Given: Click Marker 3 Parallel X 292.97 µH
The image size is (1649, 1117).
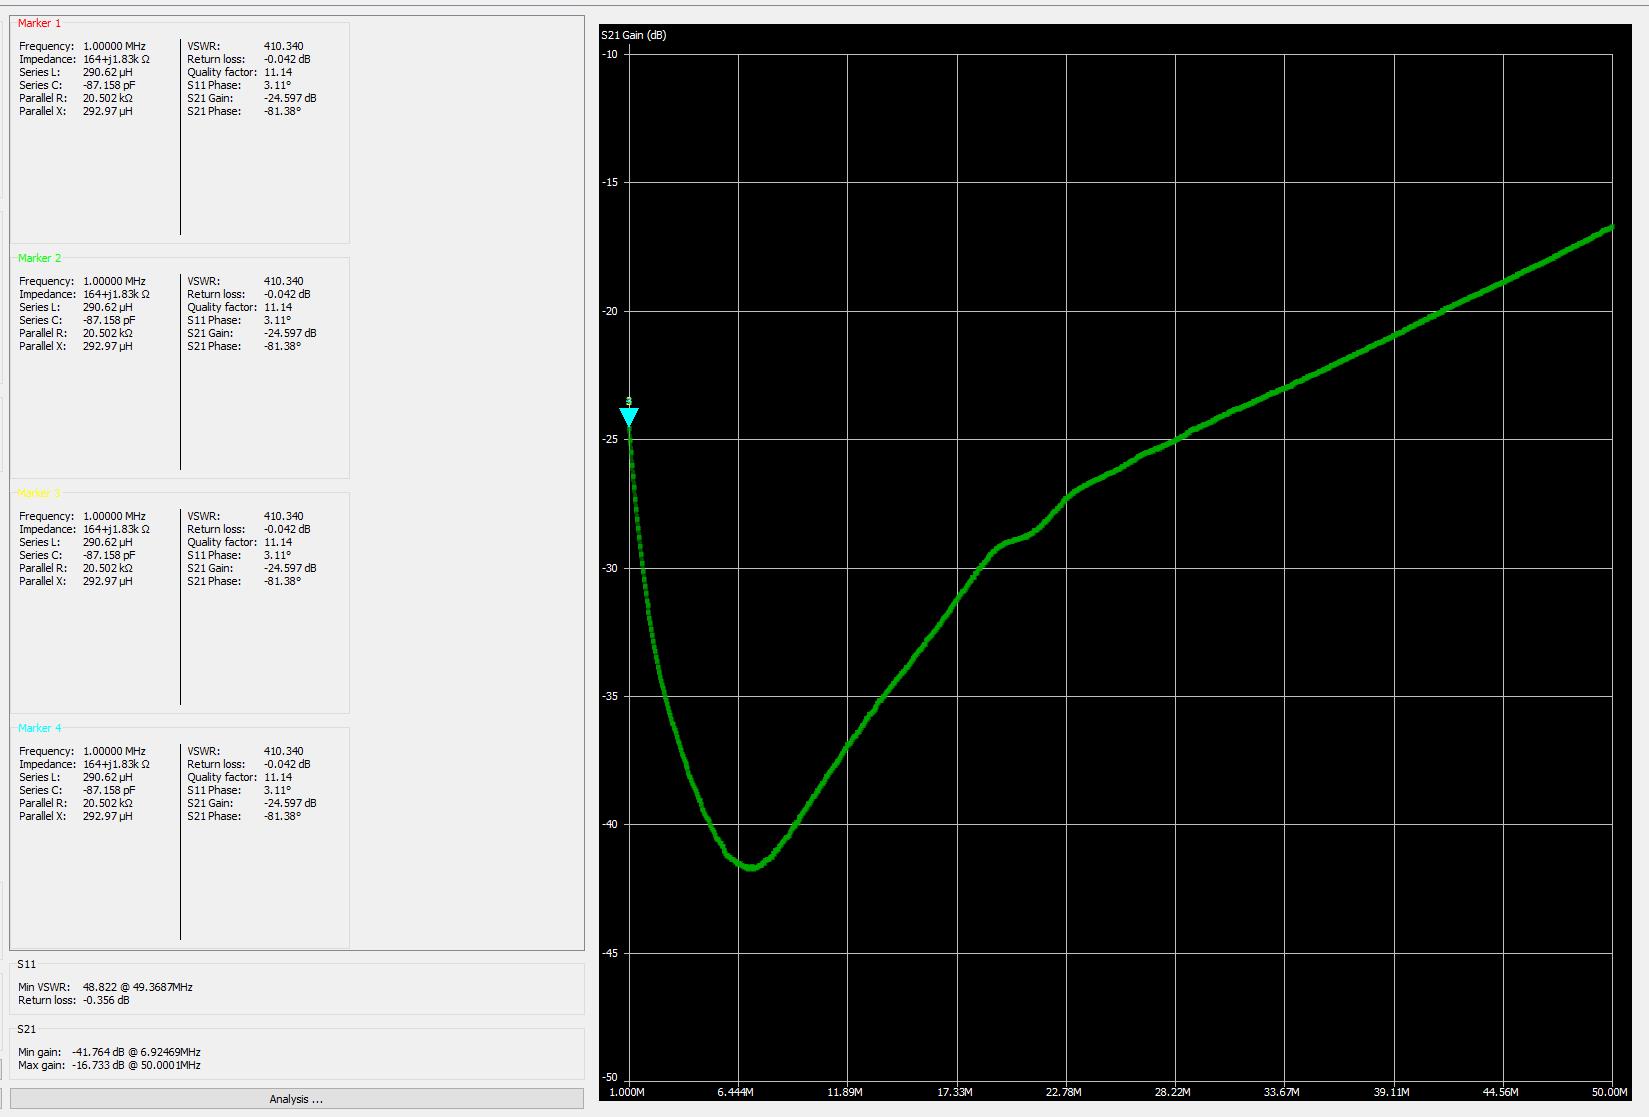Looking at the screenshot, I should (107, 581).
